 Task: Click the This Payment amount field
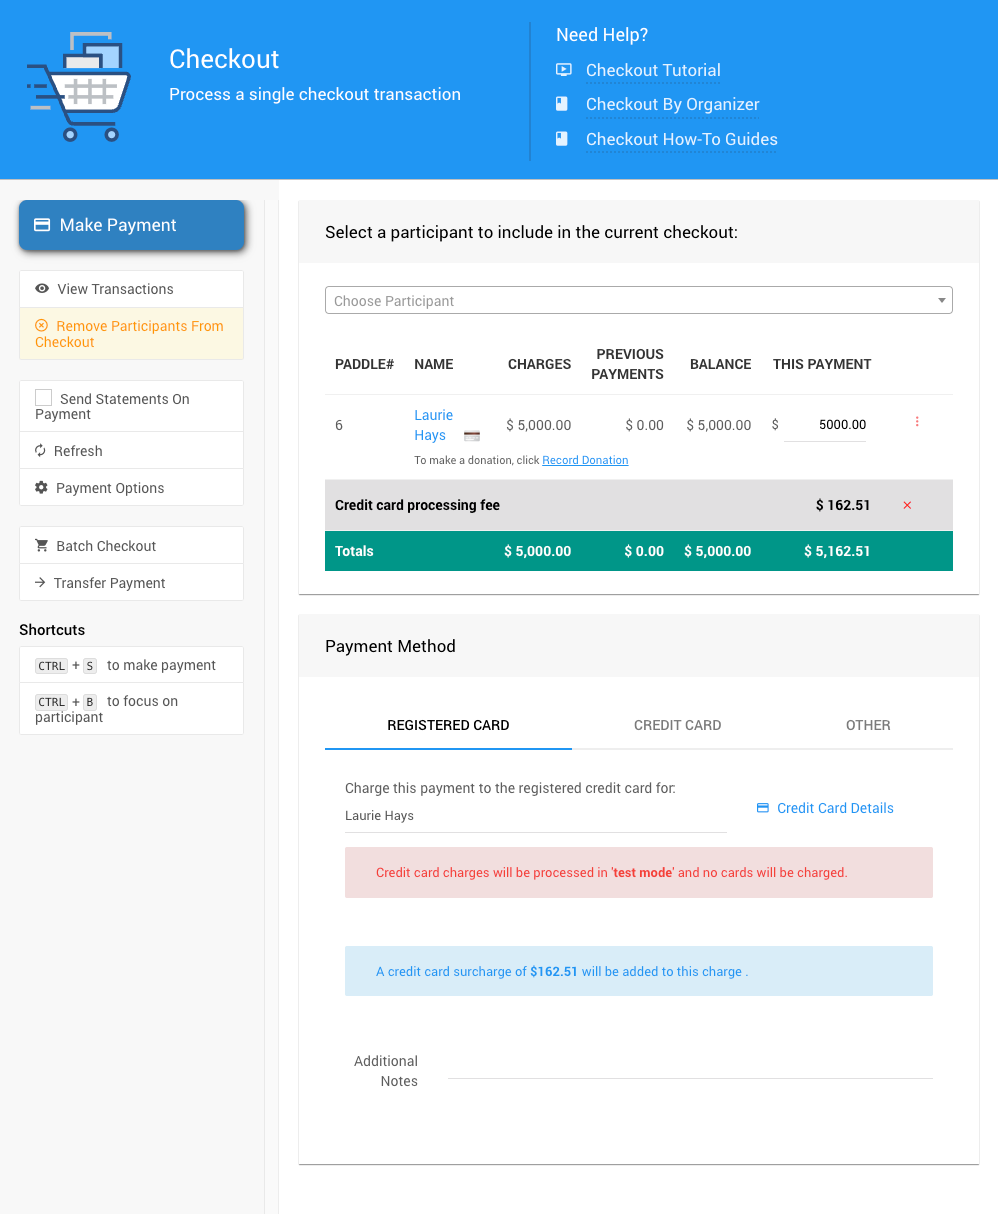click(x=826, y=425)
